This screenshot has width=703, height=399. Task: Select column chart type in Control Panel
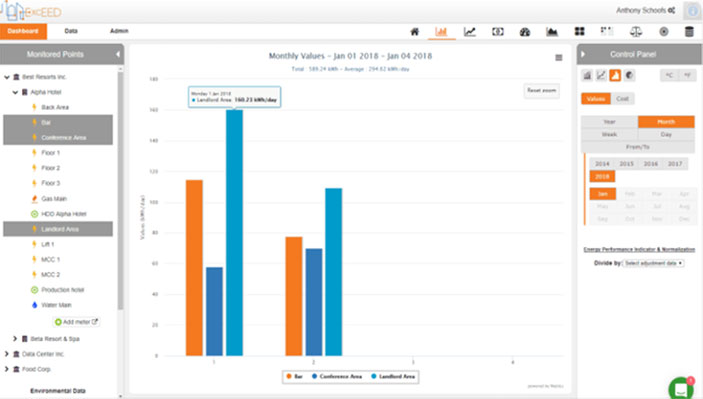pos(587,75)
